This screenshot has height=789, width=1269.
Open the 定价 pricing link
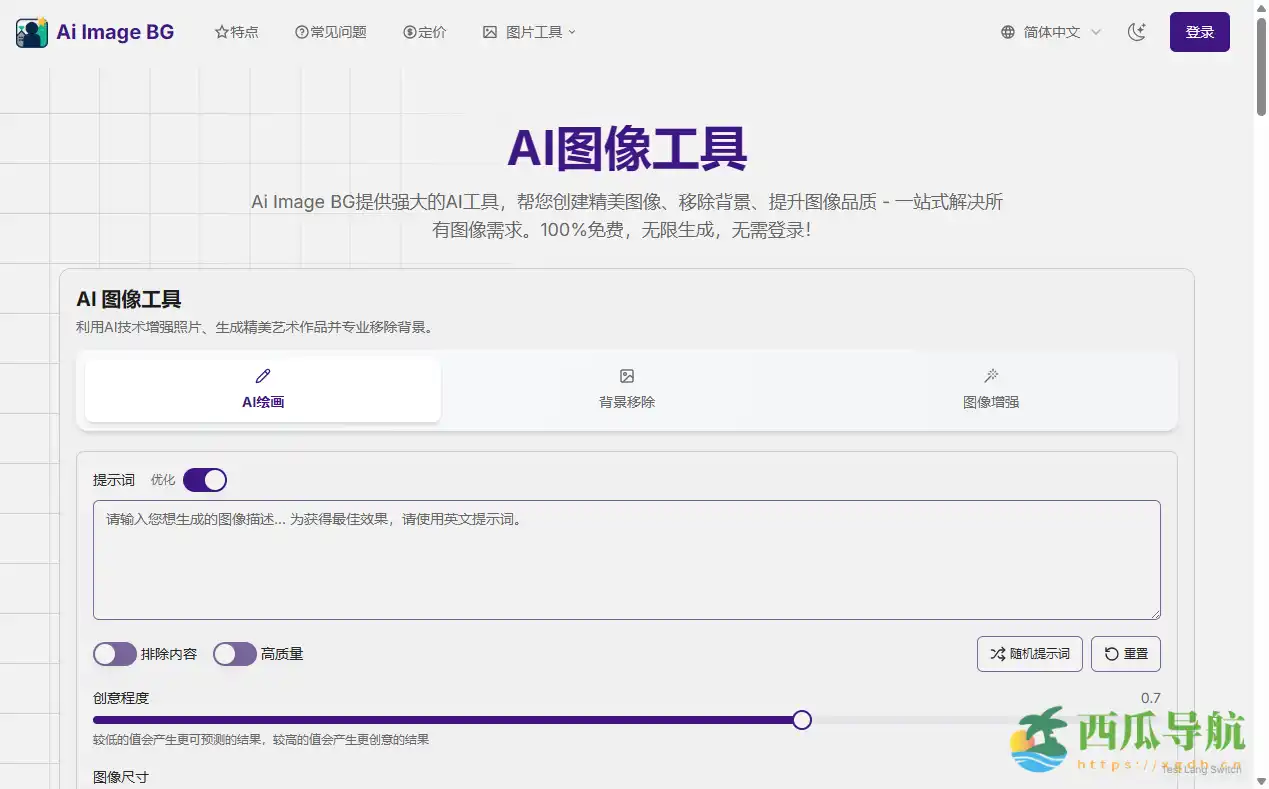click(x=424, y=31)
